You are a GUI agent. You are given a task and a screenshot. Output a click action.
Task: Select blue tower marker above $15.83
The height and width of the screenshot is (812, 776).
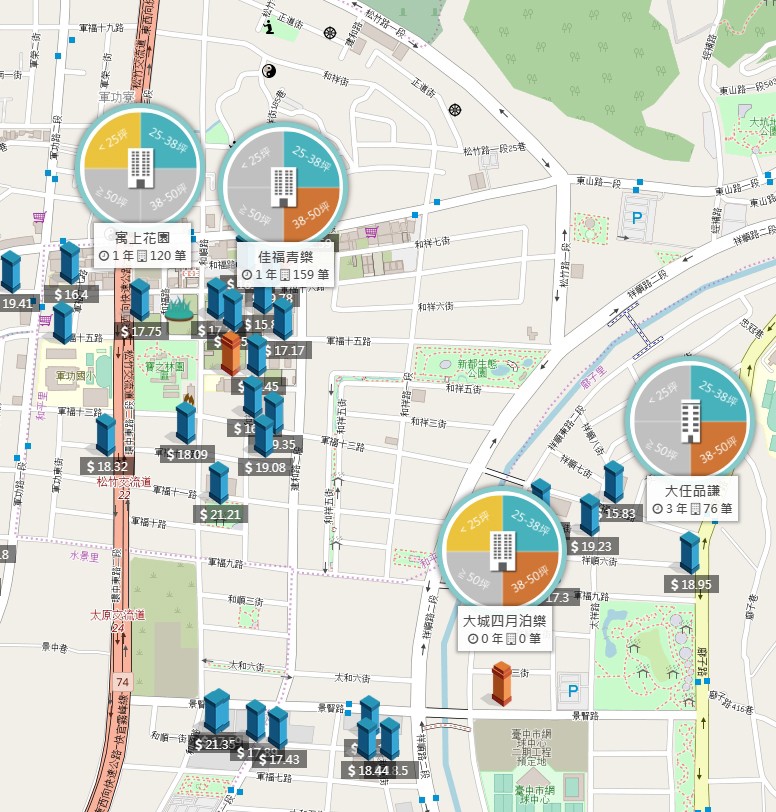tap(614, 482)
